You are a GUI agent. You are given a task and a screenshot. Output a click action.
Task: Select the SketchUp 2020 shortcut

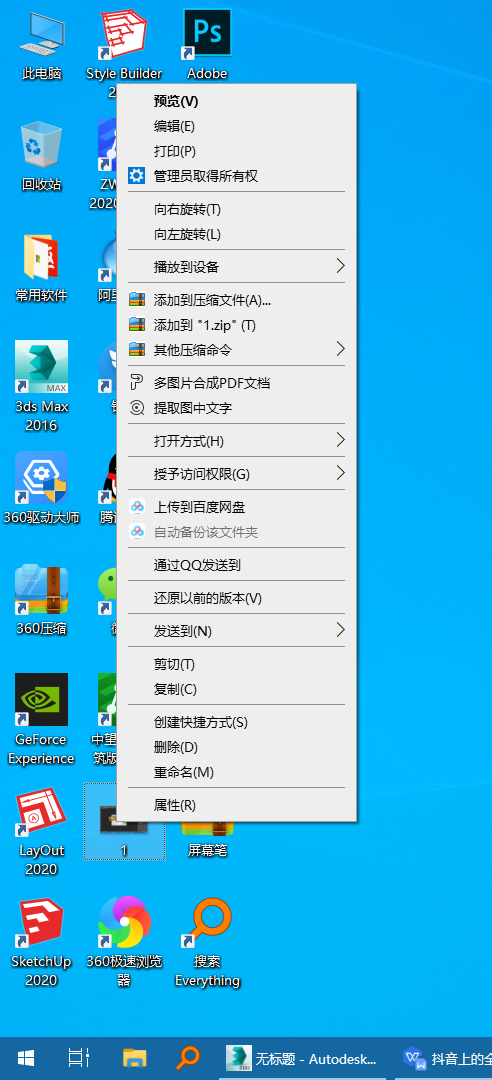(x=41, y=941)
